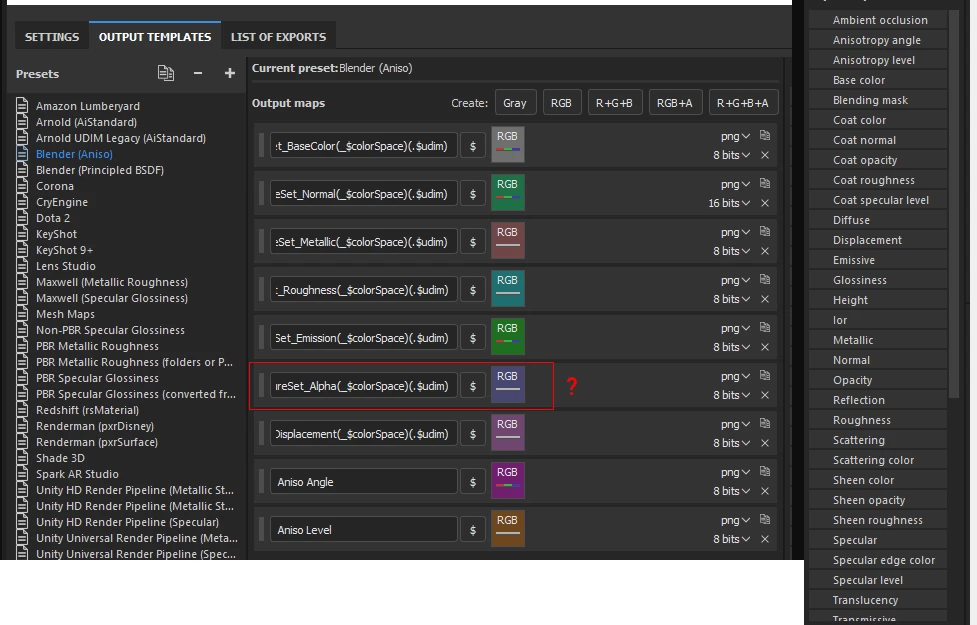Edit the Aniso Angle name field

364,482
